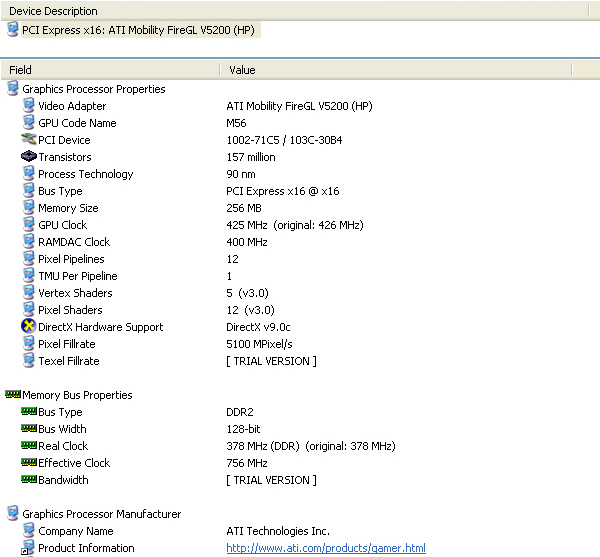Click the Memory Bus Properties memory icon
The height and width of the screenshot is (557, 600).
[x=13, y=394]
